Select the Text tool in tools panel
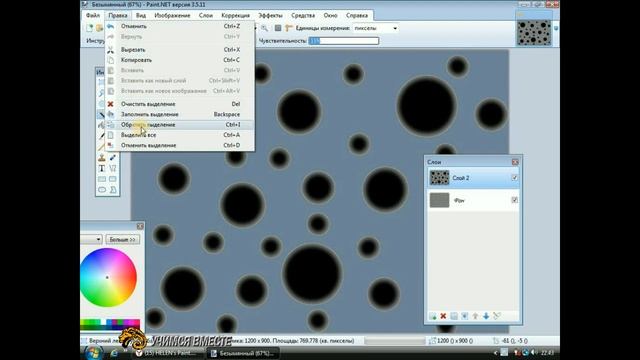 [102, 168]
